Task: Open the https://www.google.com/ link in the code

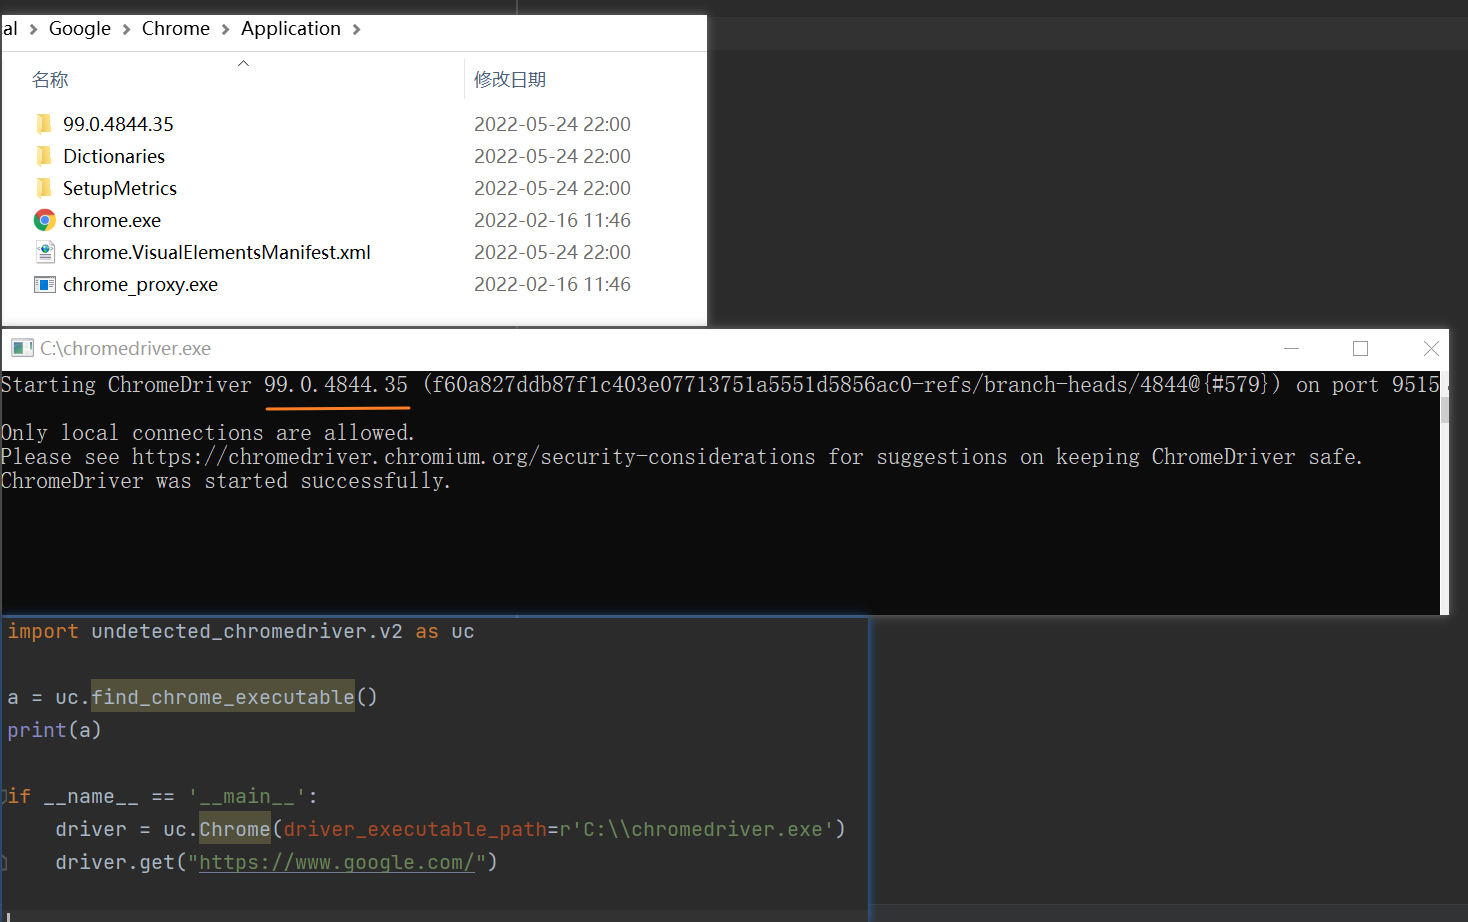Action: point(335,862)
